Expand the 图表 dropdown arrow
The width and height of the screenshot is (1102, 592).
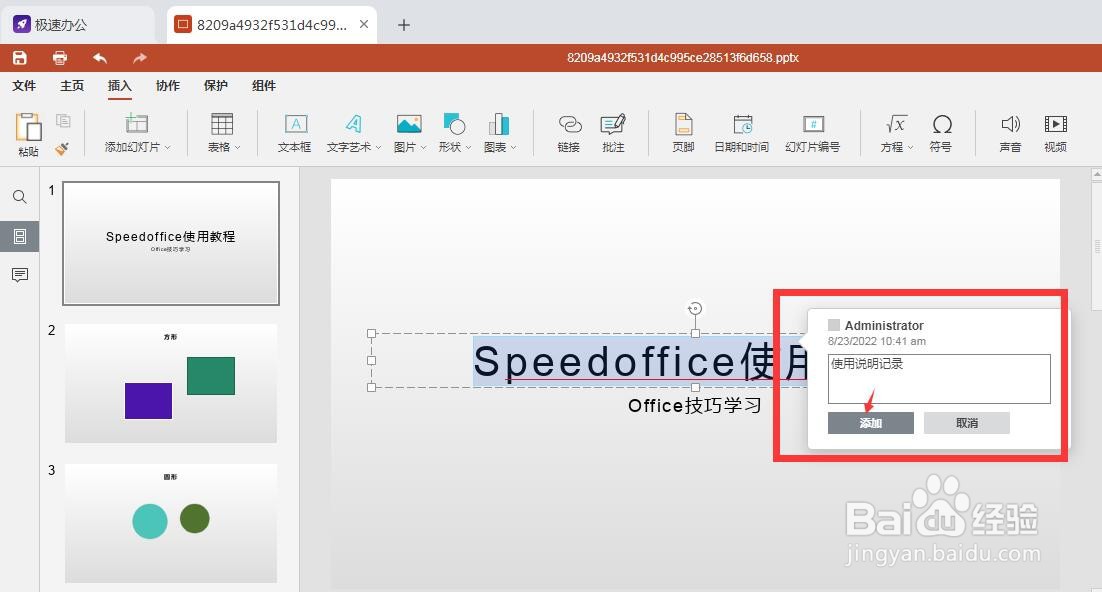click(x=513, y=148)
